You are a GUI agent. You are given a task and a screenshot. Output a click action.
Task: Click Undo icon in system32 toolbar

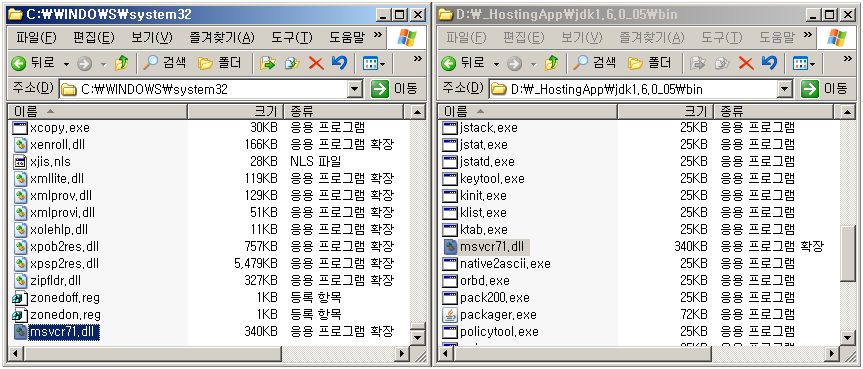tap(340, 64)
